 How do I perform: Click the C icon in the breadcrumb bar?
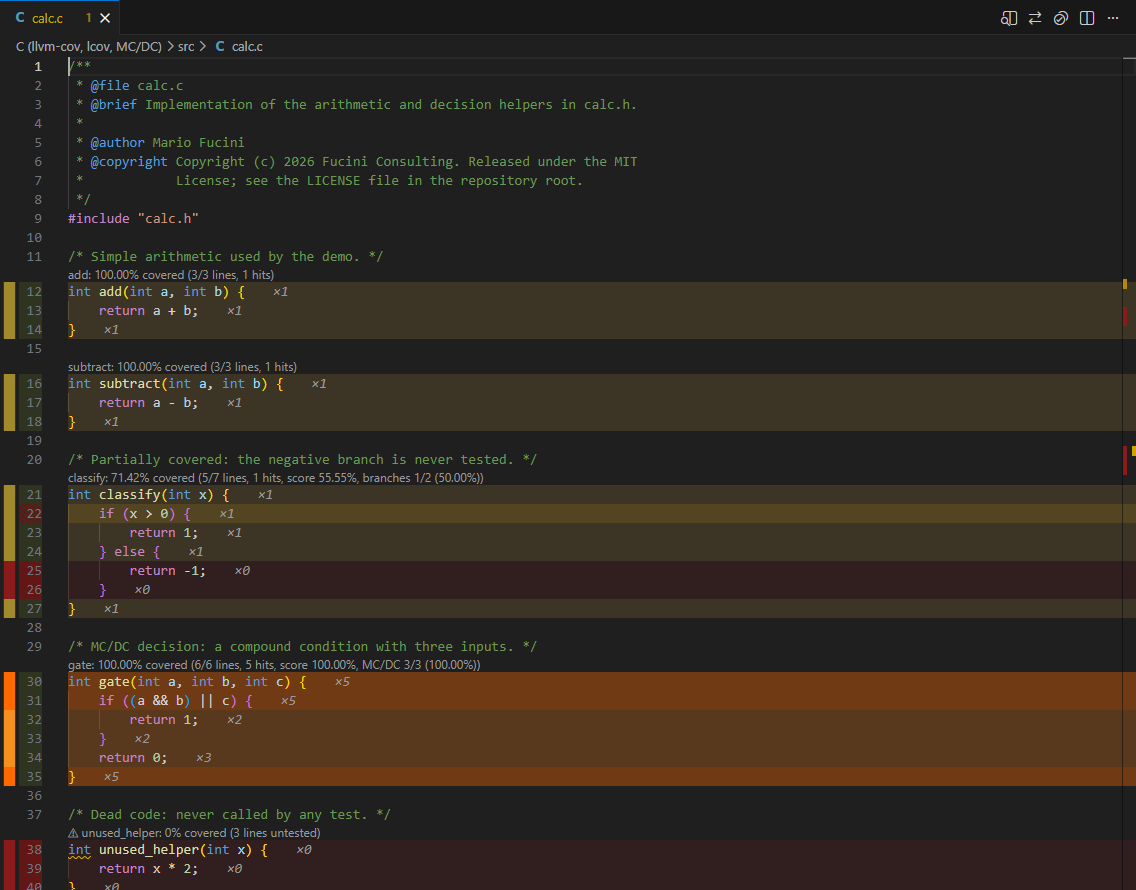(220, 46)
